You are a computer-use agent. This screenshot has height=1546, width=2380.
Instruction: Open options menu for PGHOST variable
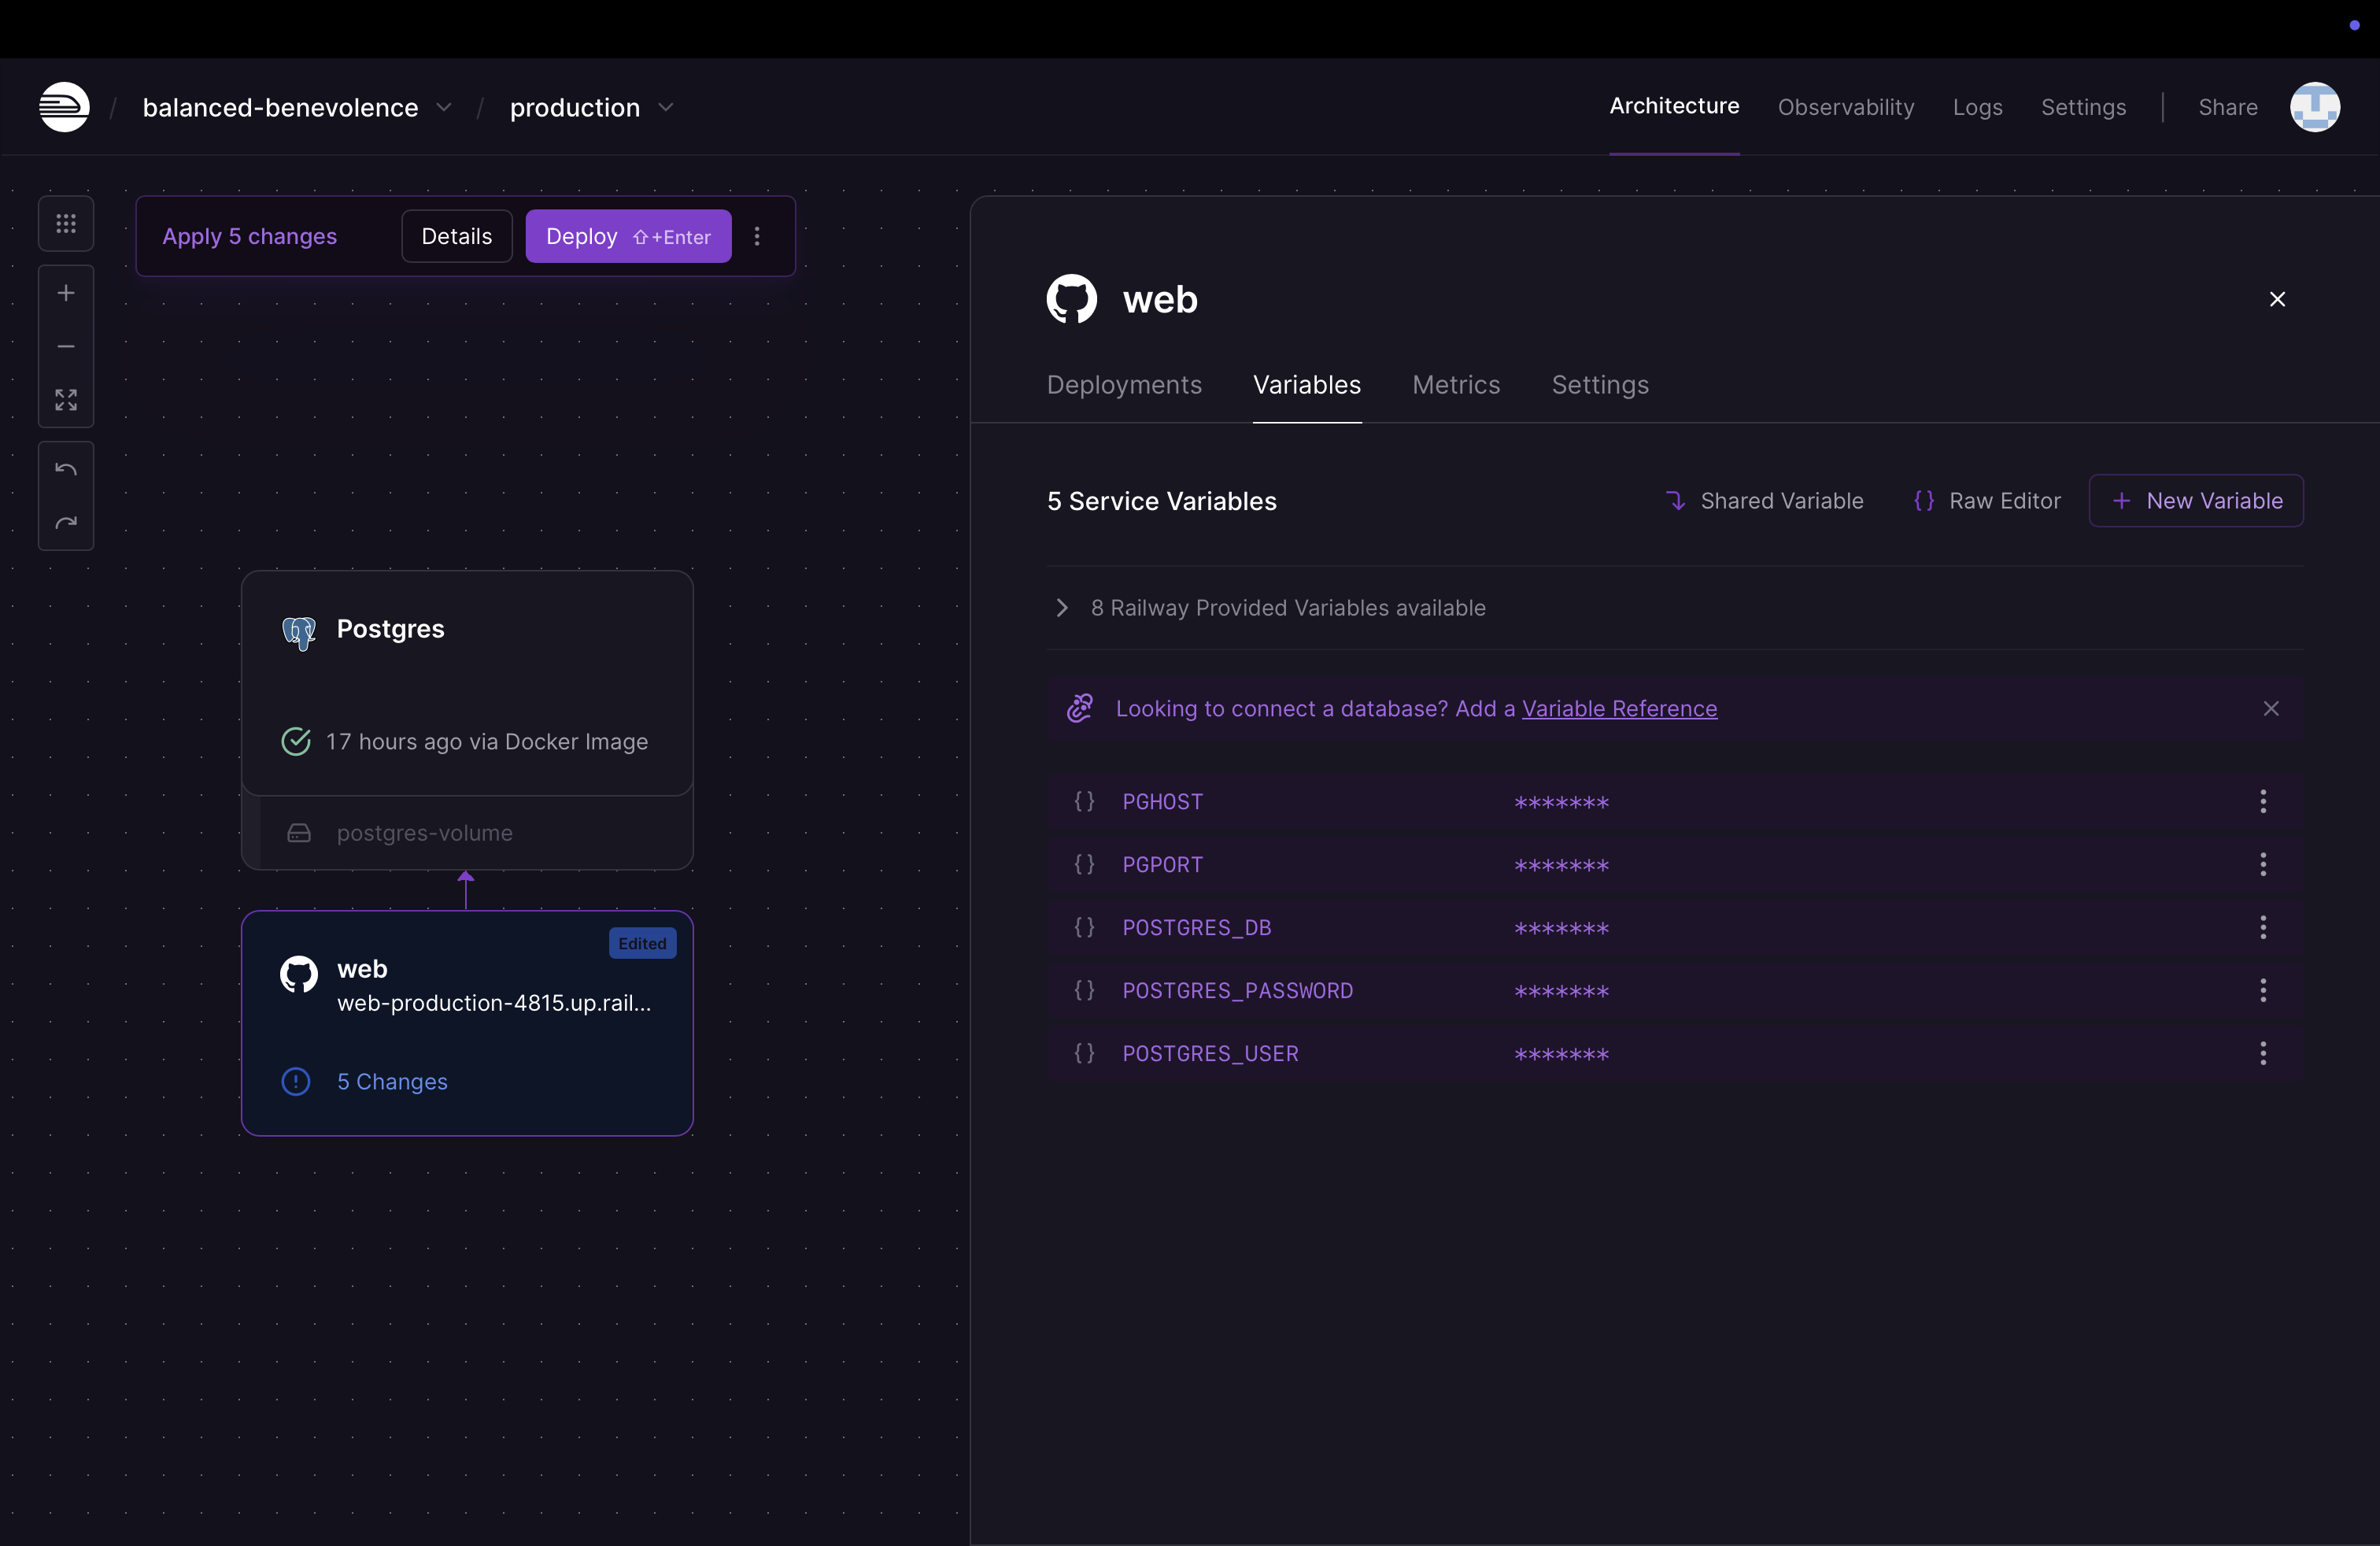coord(2263,801)
